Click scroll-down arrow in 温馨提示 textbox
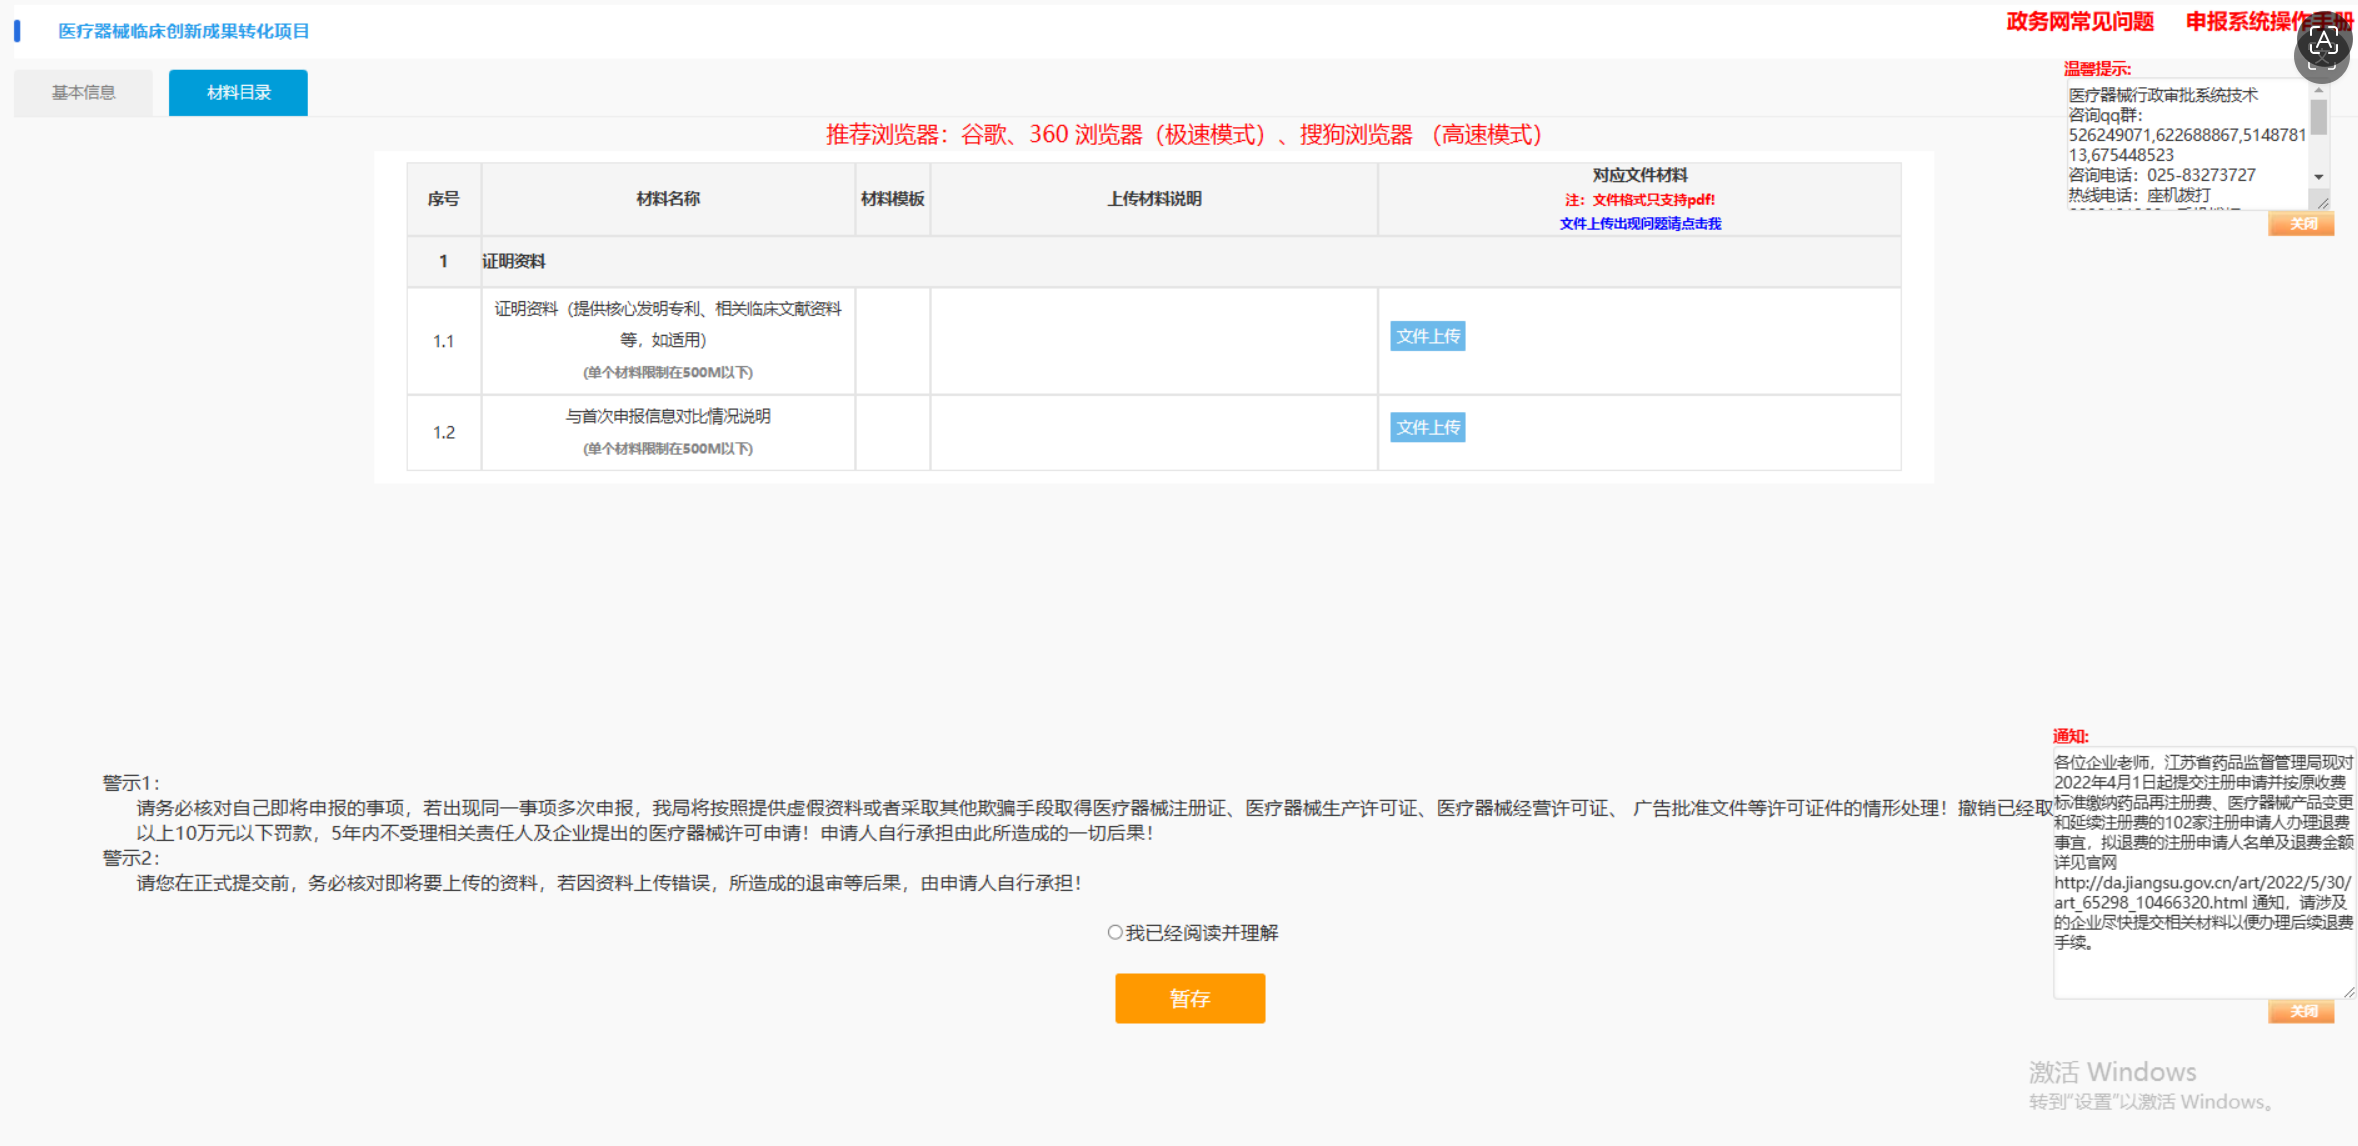The height and width of the screenshot is (1146, 2358). pos(2319,177)
